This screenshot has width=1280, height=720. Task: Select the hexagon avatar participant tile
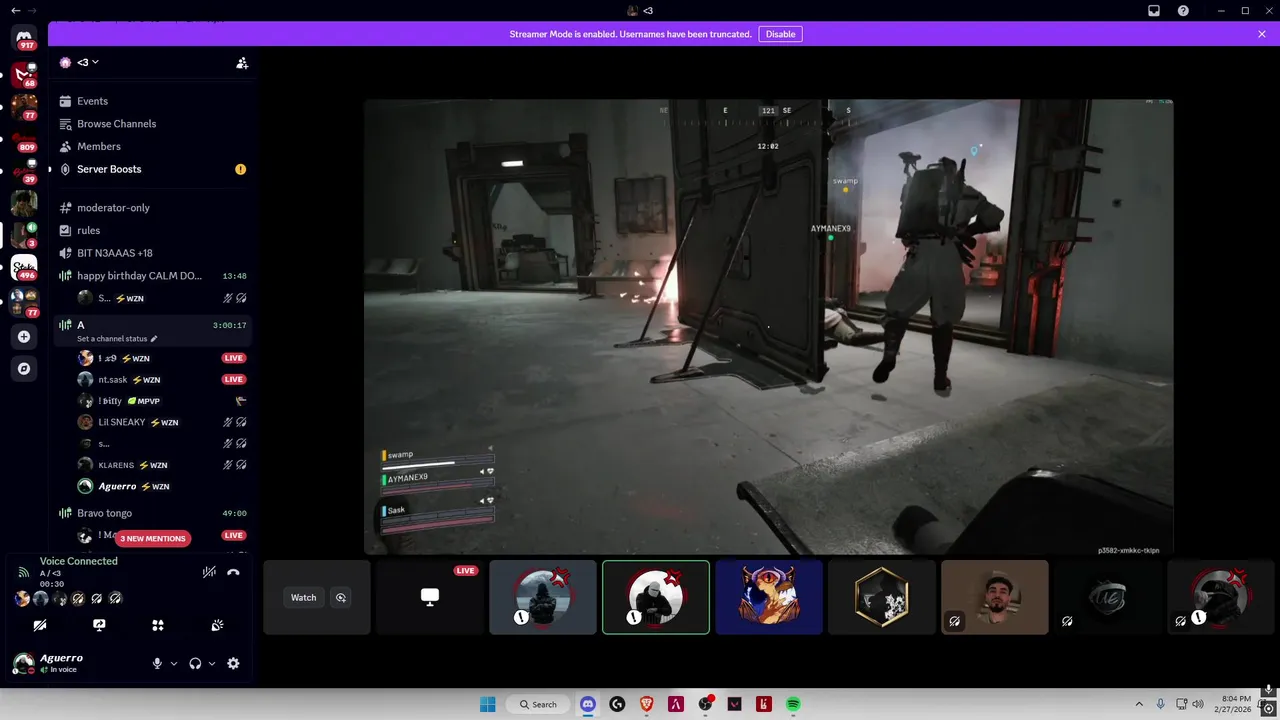882,597
